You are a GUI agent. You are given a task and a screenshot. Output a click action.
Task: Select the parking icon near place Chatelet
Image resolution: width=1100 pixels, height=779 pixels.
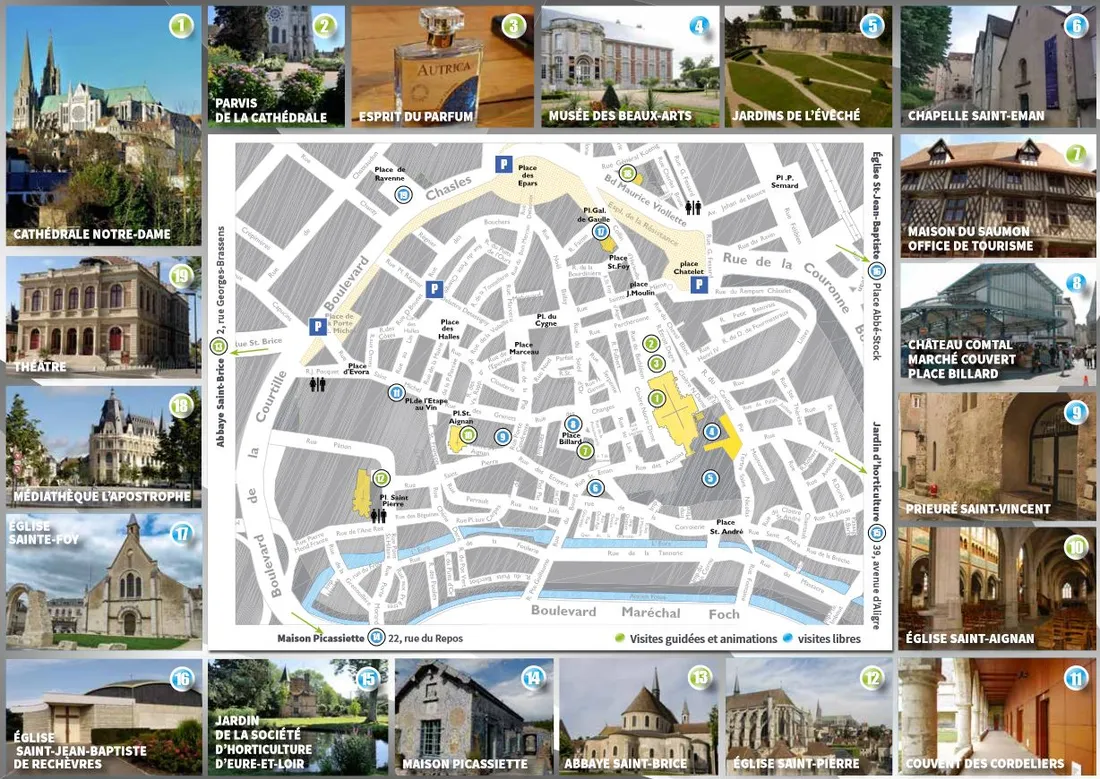pos(699,285)
